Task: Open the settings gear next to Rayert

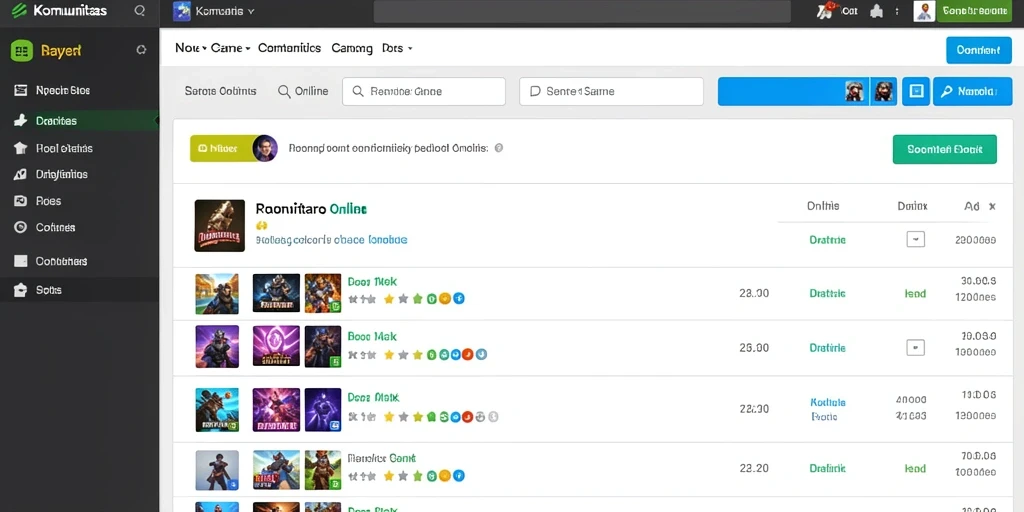Action: 141,50
